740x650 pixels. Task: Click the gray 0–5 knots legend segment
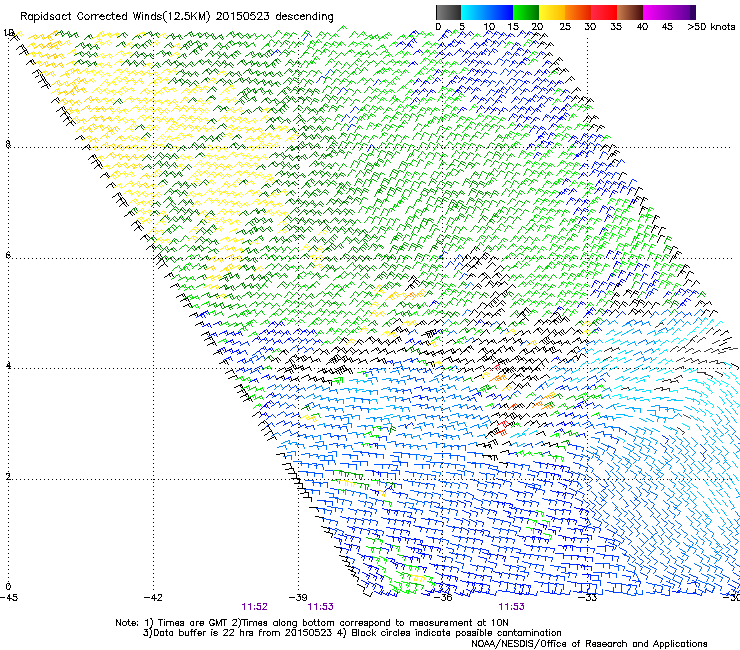pos(448,12)
